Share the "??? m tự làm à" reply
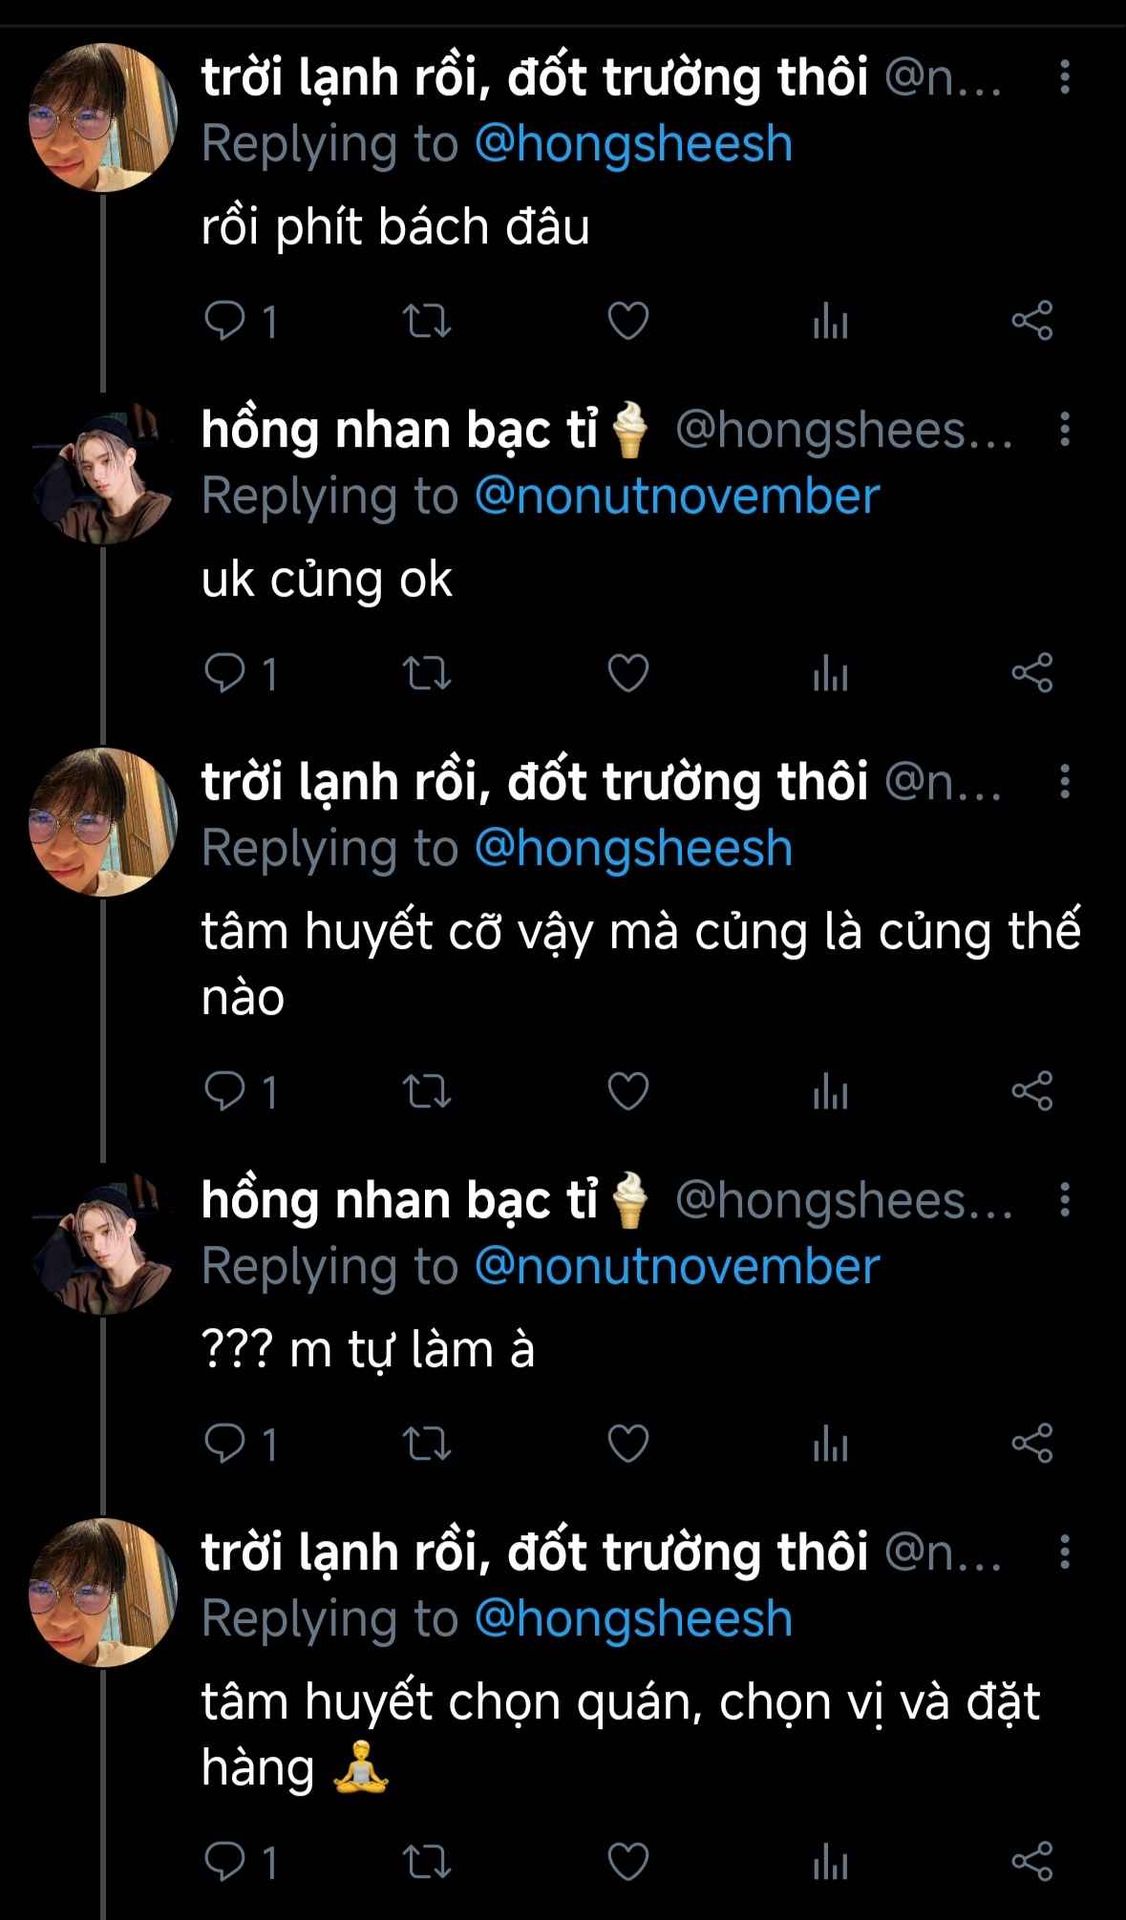1126x1920 pixels. pos(1032,1443)
